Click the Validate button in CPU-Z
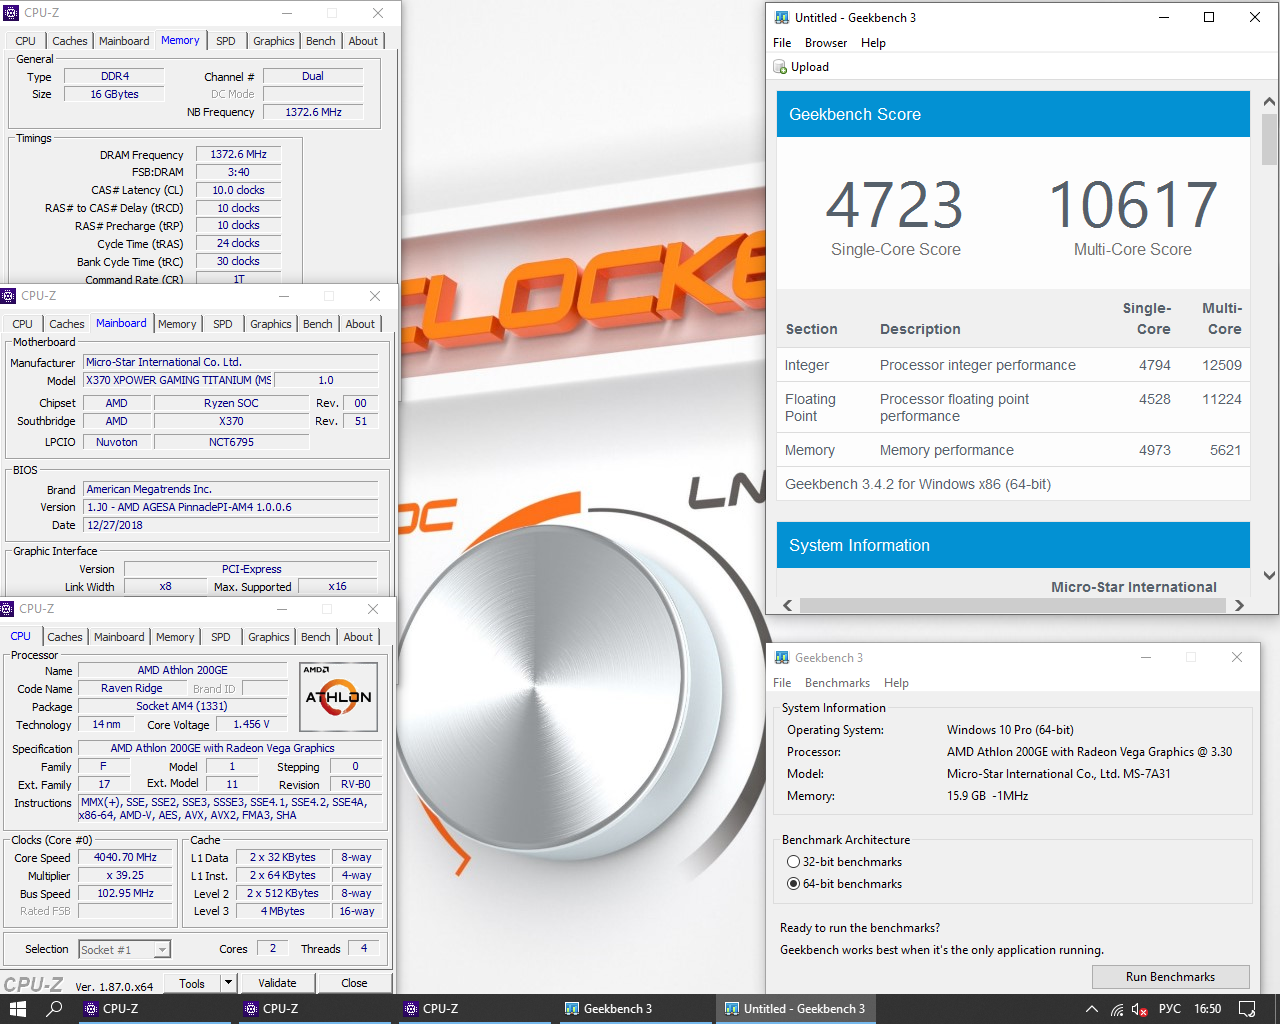 coord(277,983)
